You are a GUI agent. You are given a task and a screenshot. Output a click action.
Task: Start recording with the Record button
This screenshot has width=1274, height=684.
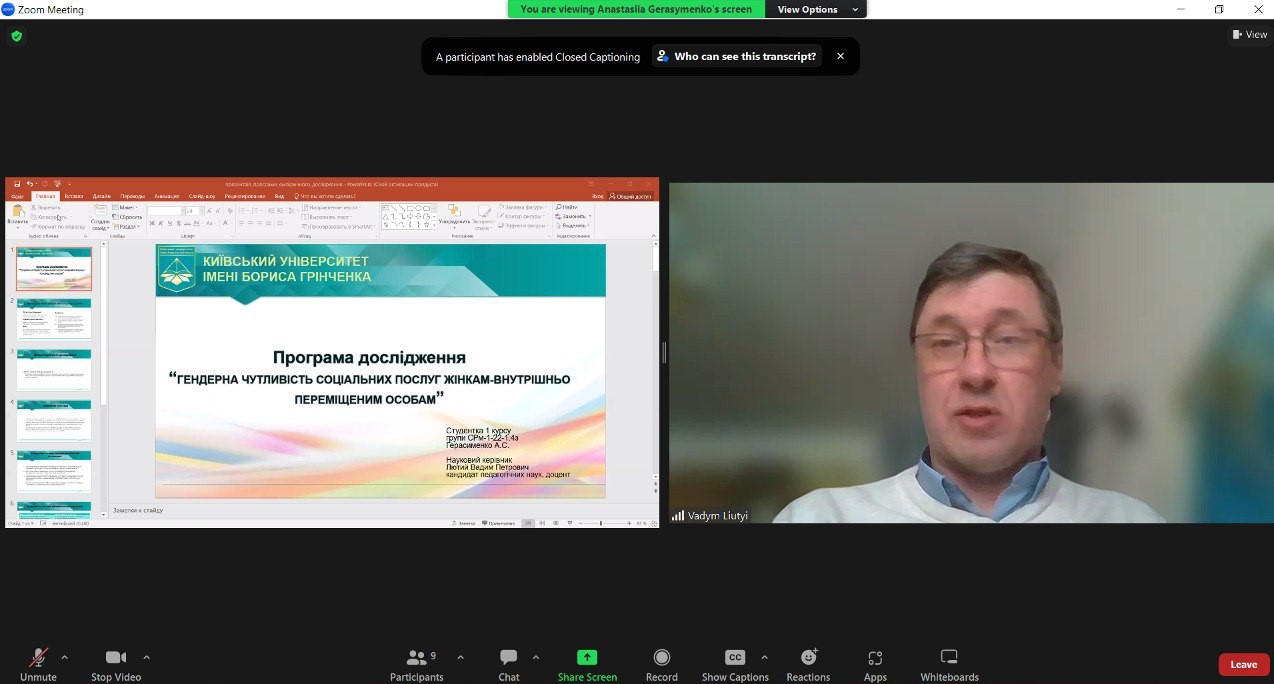click(x=661, y=664)
